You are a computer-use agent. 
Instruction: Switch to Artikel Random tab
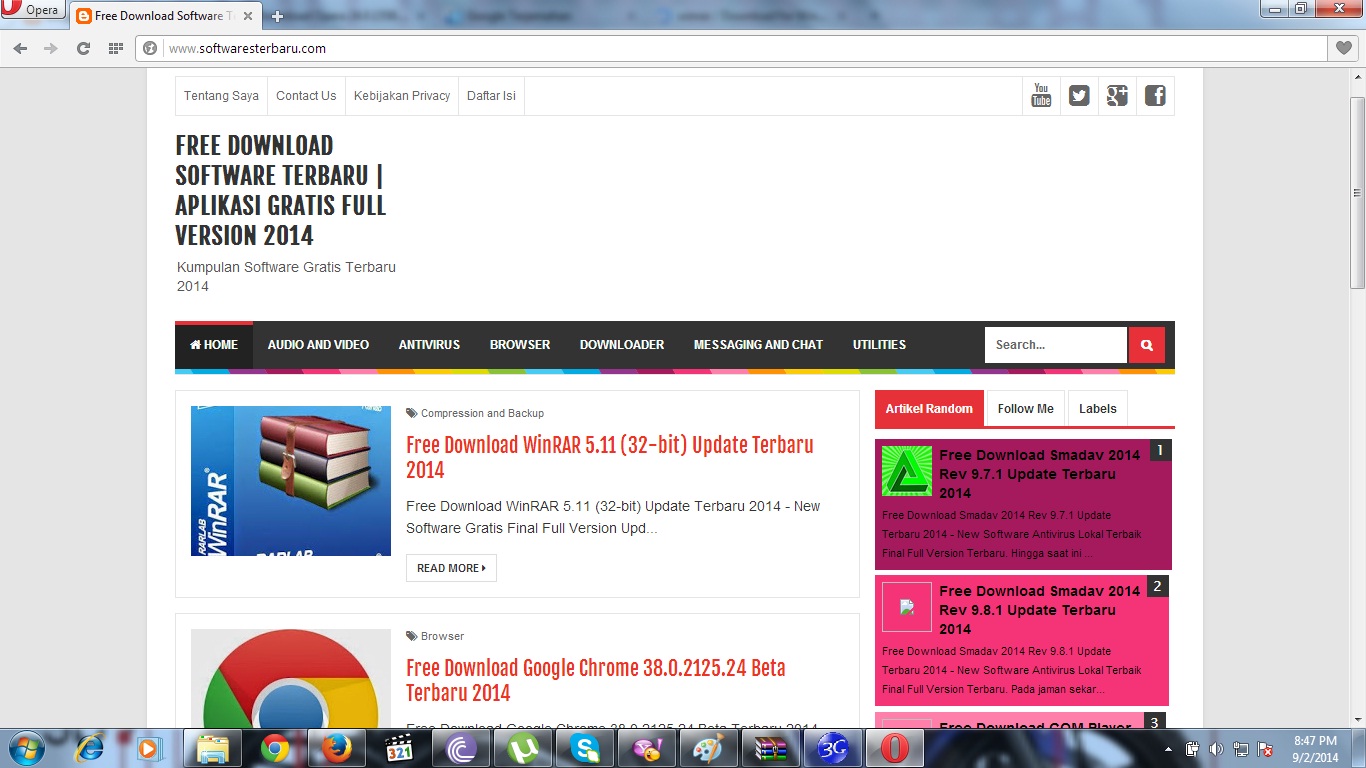(929, 408)
